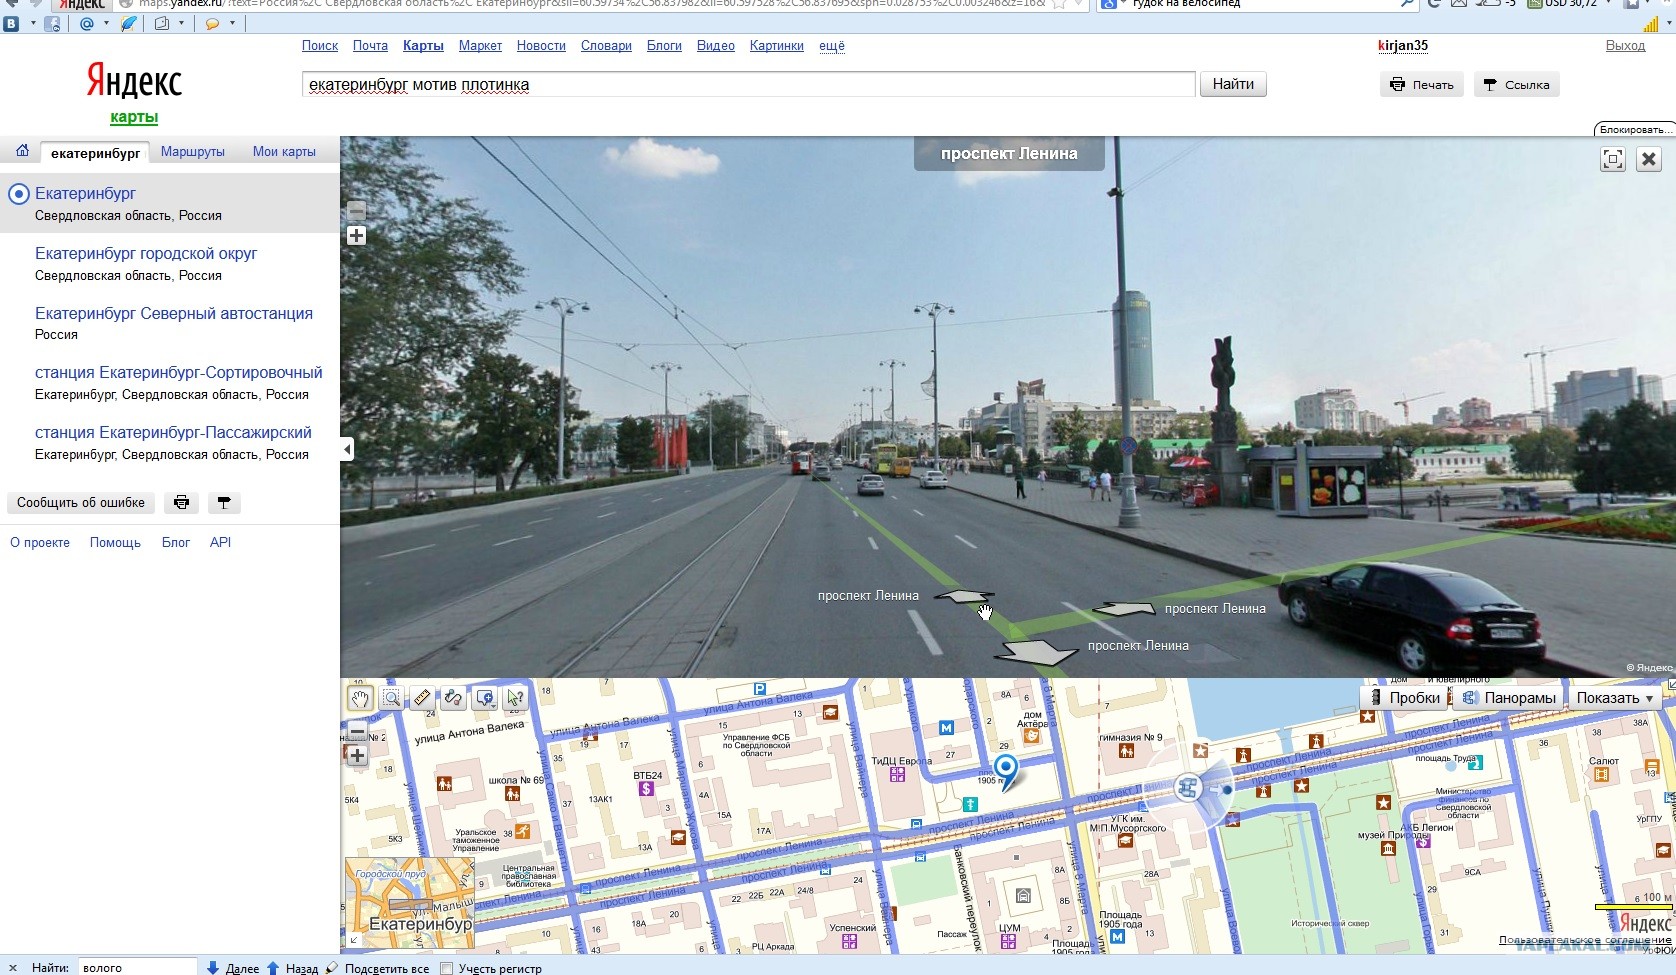Toggle the Учесть регистр checkbox
The width and height of the screenshot is (1676, 975).
point(447,968)
